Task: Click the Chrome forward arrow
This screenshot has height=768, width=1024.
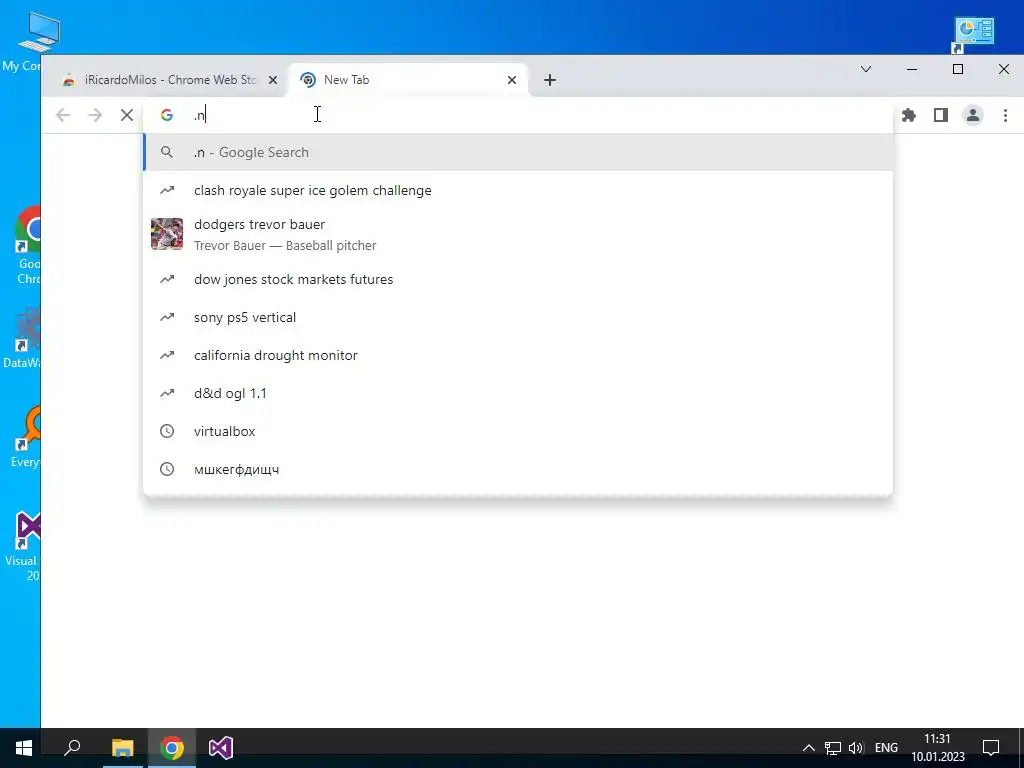Action: point(95,116)
